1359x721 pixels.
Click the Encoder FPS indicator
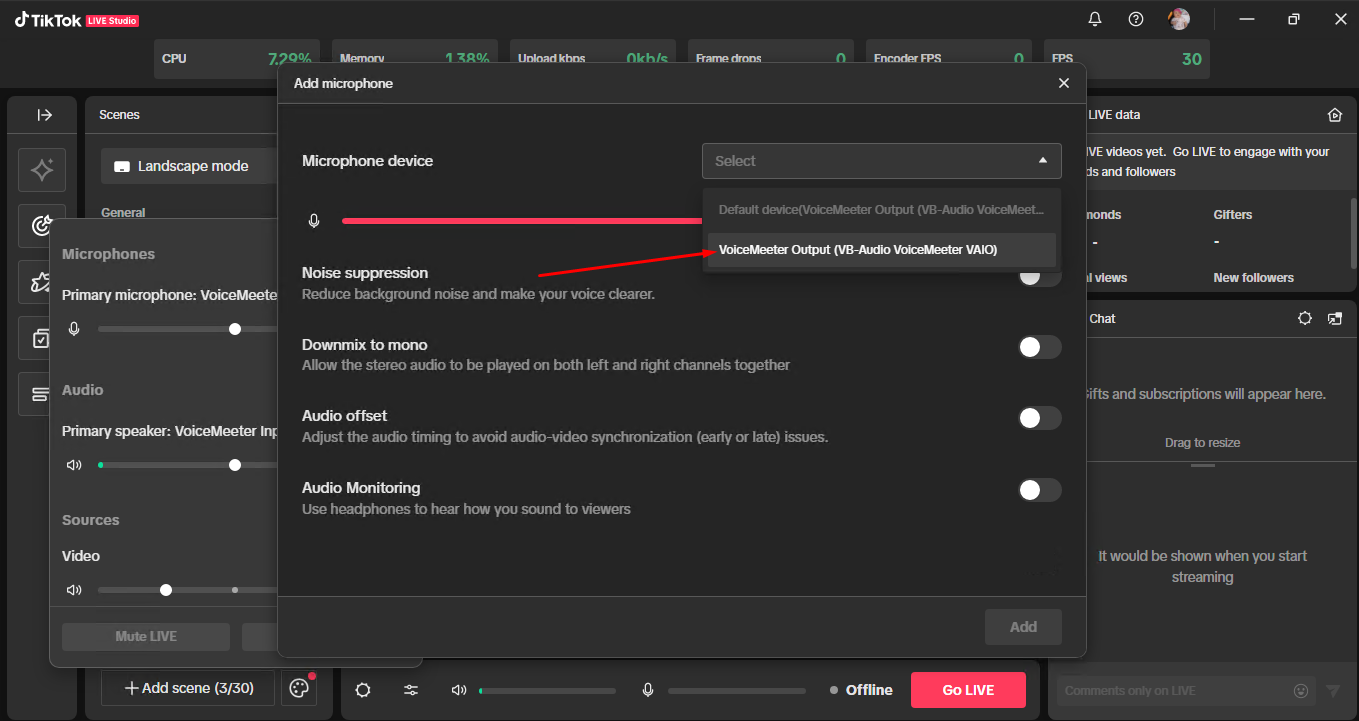pyautogui.click(x=950, y=59)
